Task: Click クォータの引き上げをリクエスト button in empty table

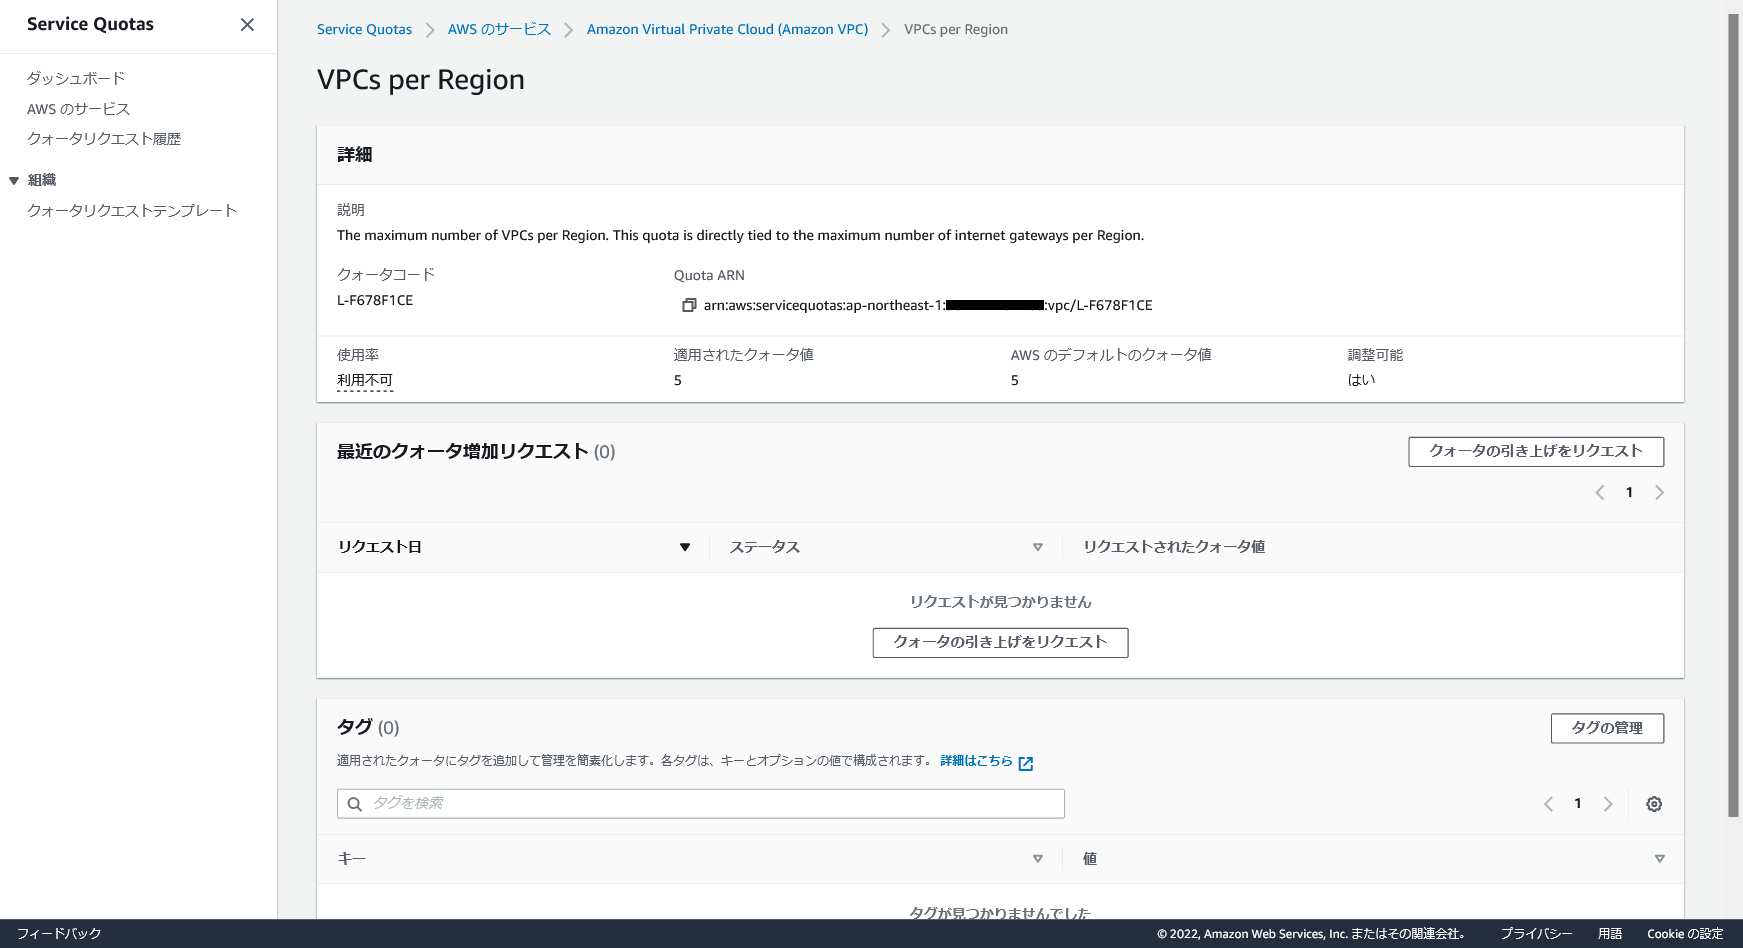Action: 1000,643
